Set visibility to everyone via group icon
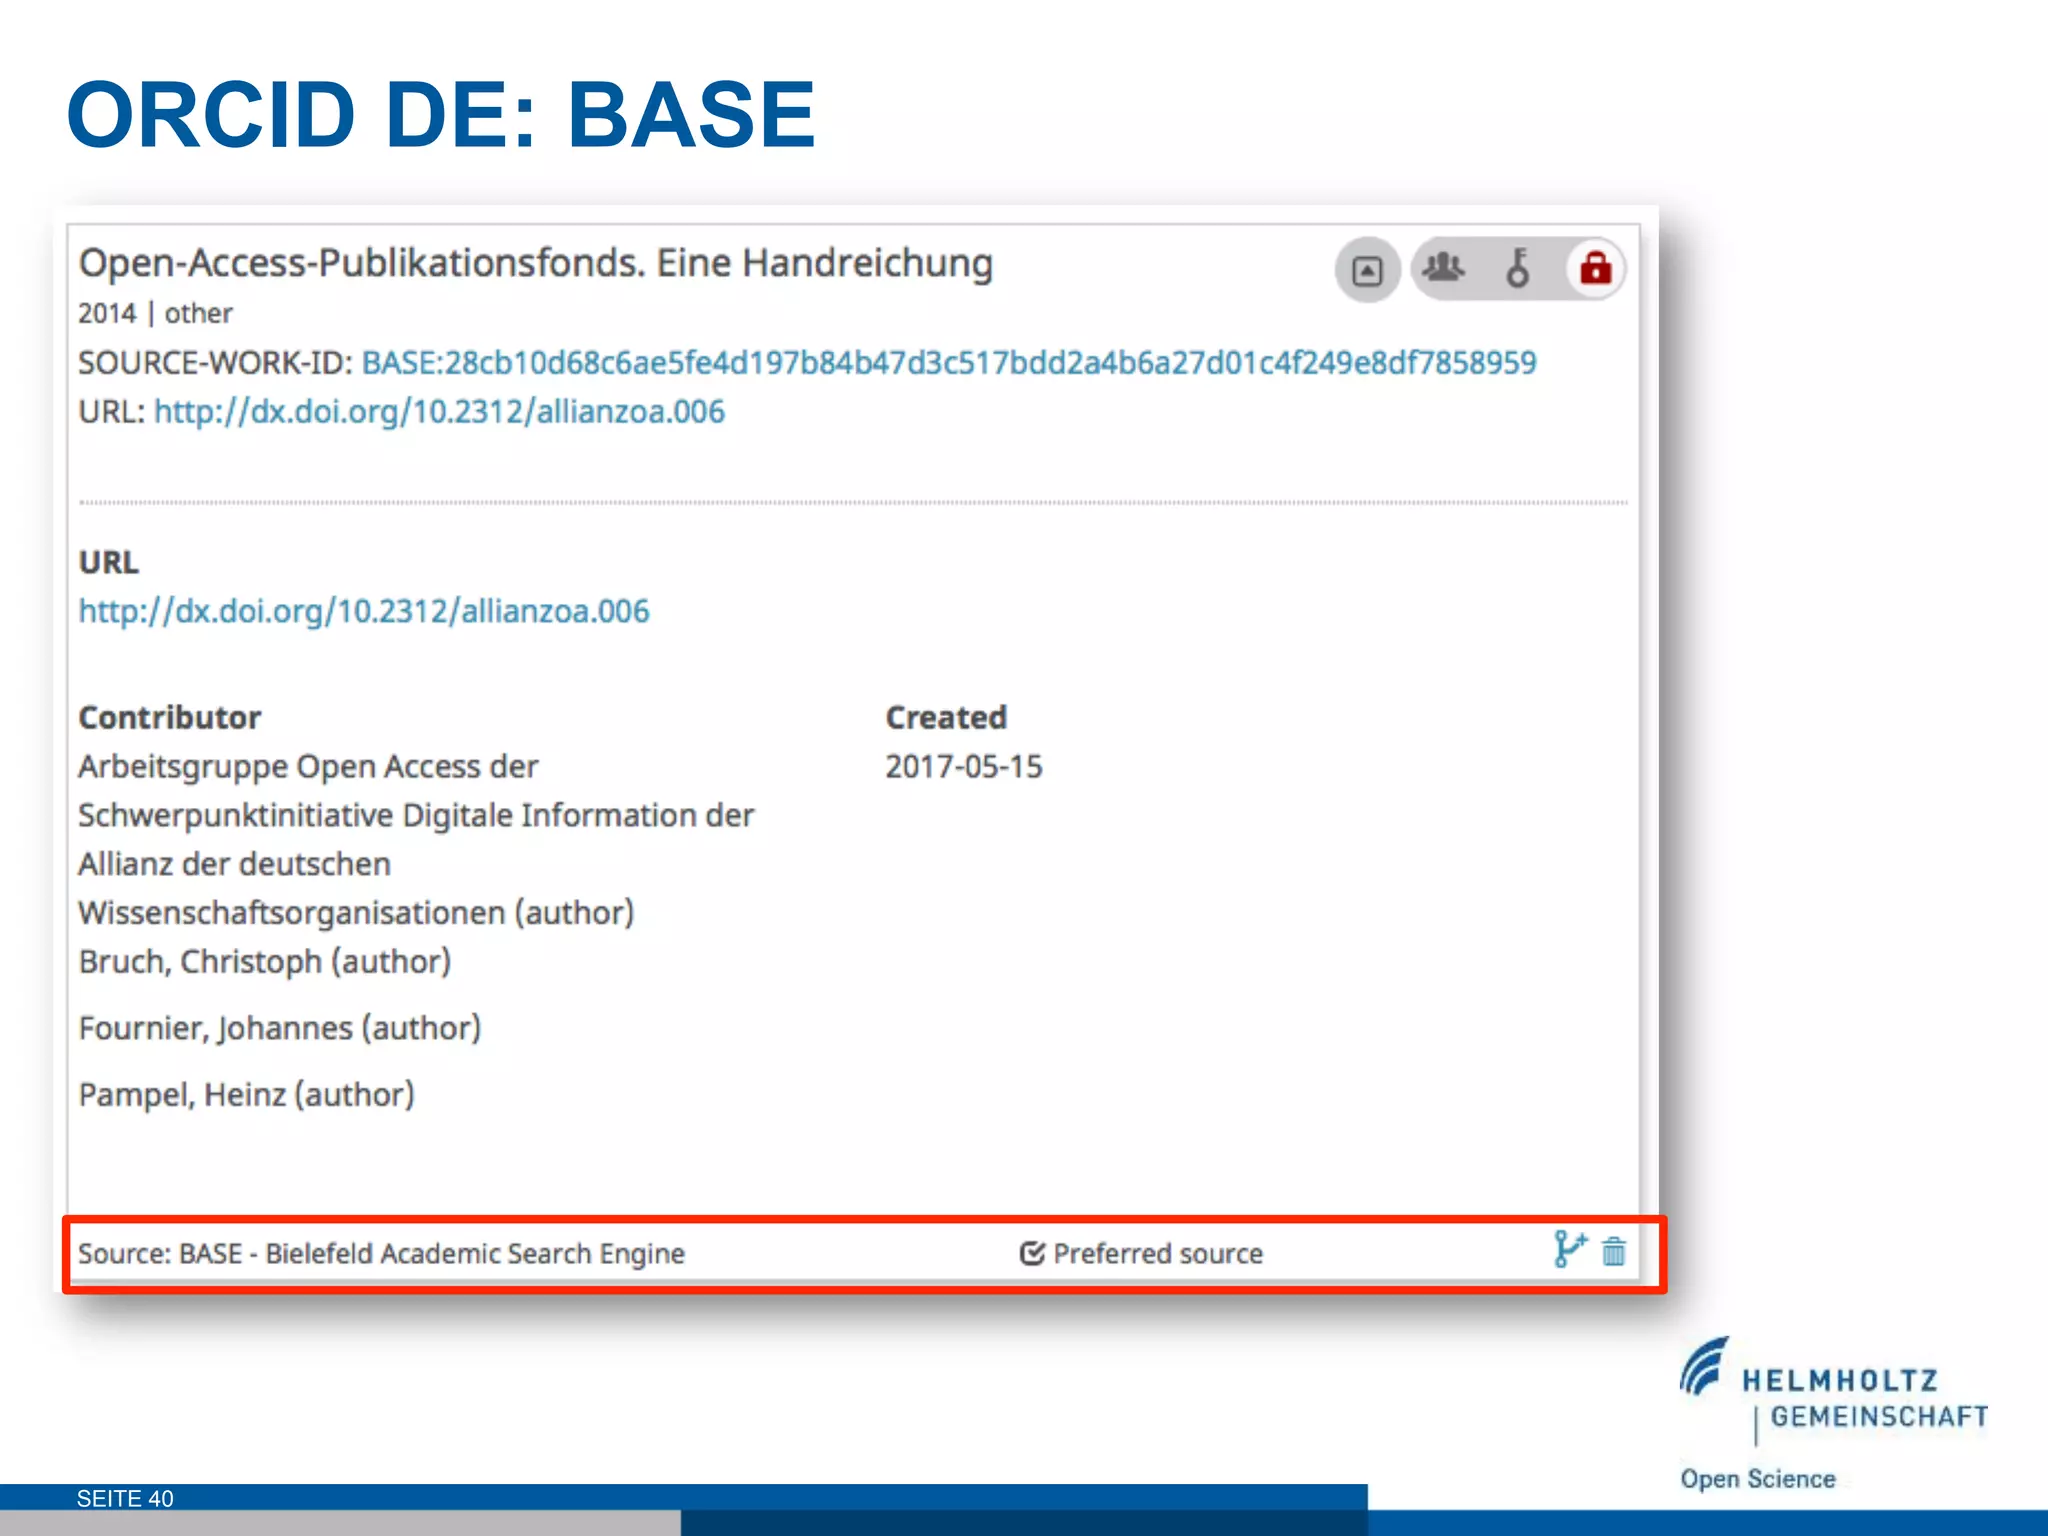Viewport: 2048px width, 1536px height. click(x=1443, y=267)
